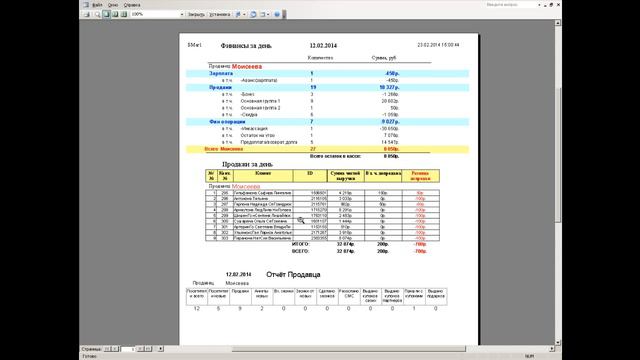Click the vertical scrollbar thumb
The width and height of the screenshot is (640, 360).
tap(558, 155)
